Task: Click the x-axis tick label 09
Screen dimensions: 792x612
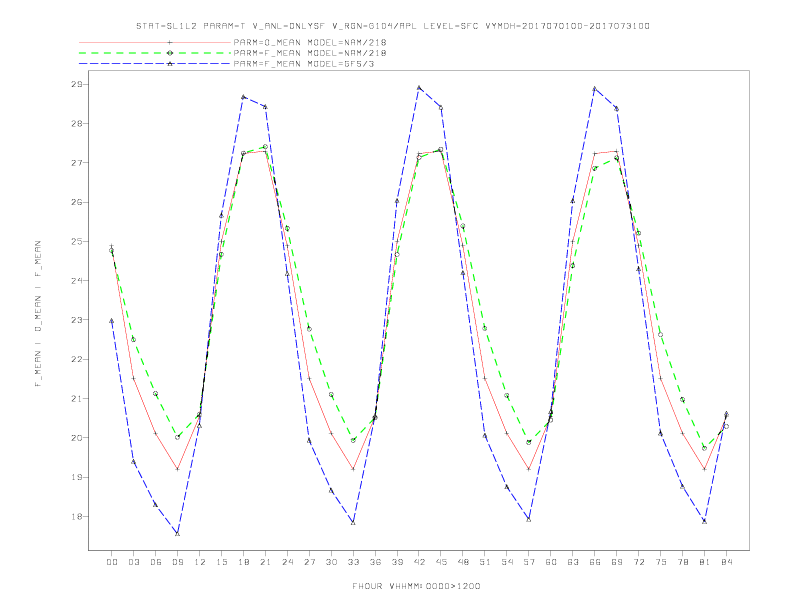Action: point(177,562)
